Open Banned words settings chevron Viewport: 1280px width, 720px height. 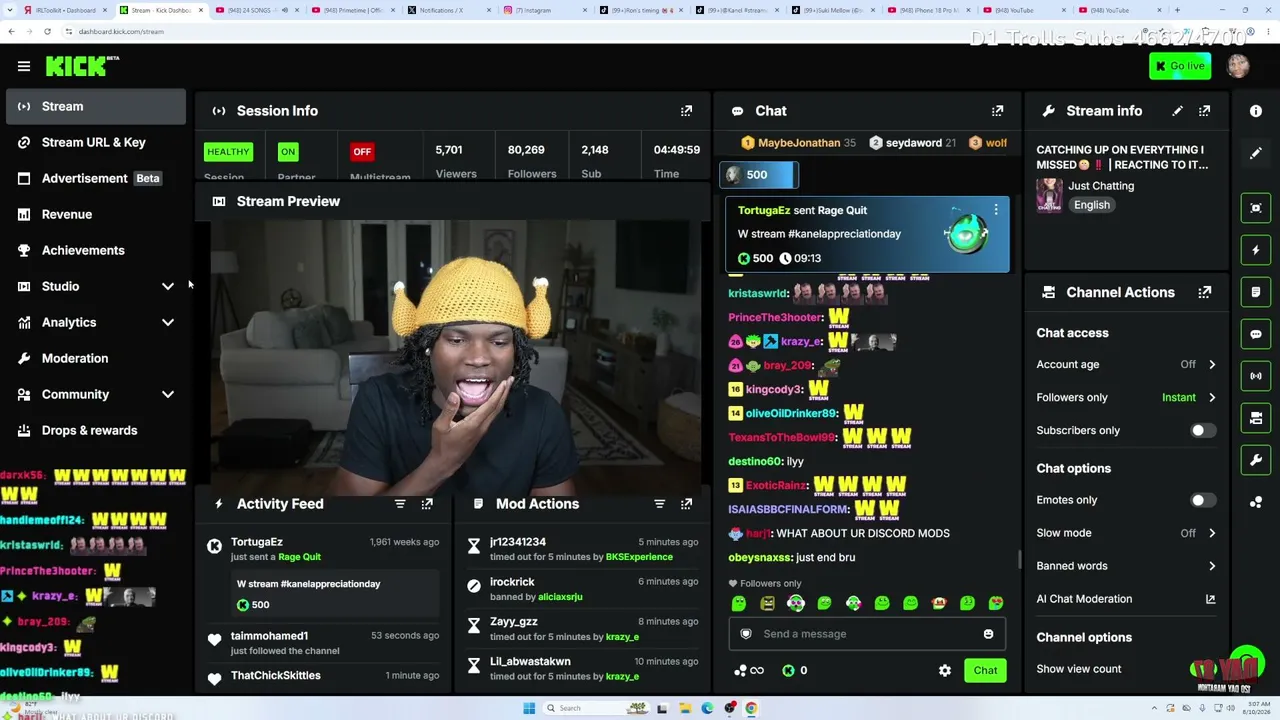point(1212,566)
